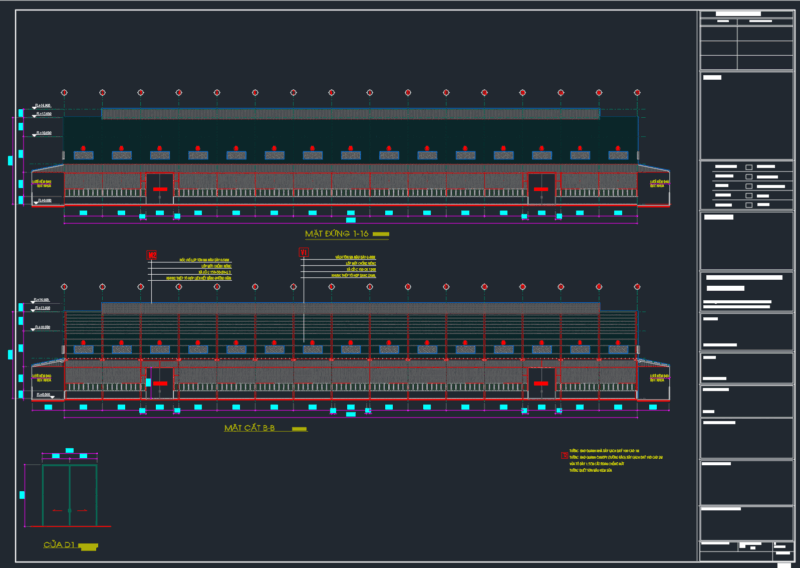Image resolution: width=800 pixels, height=568 pixels.
Task: Select right door in Mặt Cắt B-B section
Action: (541, 380)
